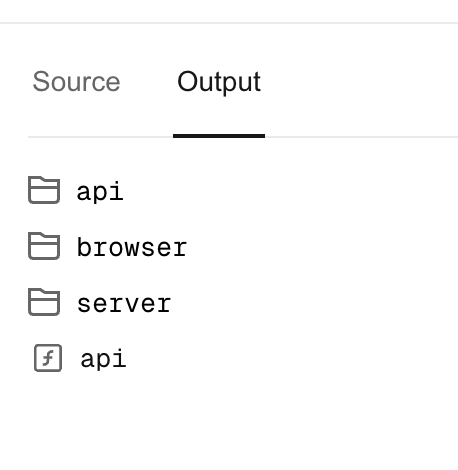Viewport: 458px width, 470px height.
Task: Select the browser label text
Action: (132, 247)
